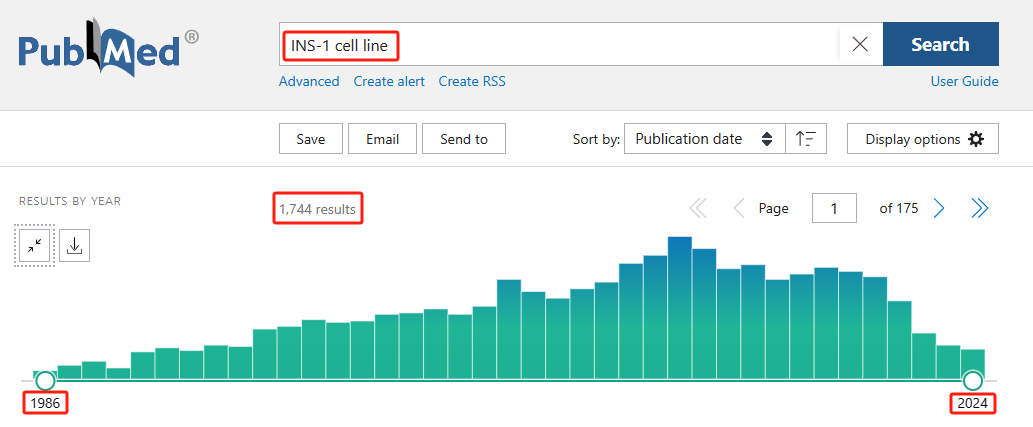1033x427 pixels.
Task: Open the Create alert link
Action: [389, 82]
